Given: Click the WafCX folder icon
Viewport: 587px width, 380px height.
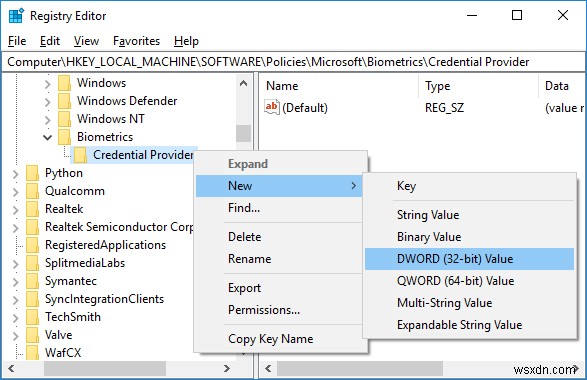Looking at the screenshot, I should [x=33, y=352].
